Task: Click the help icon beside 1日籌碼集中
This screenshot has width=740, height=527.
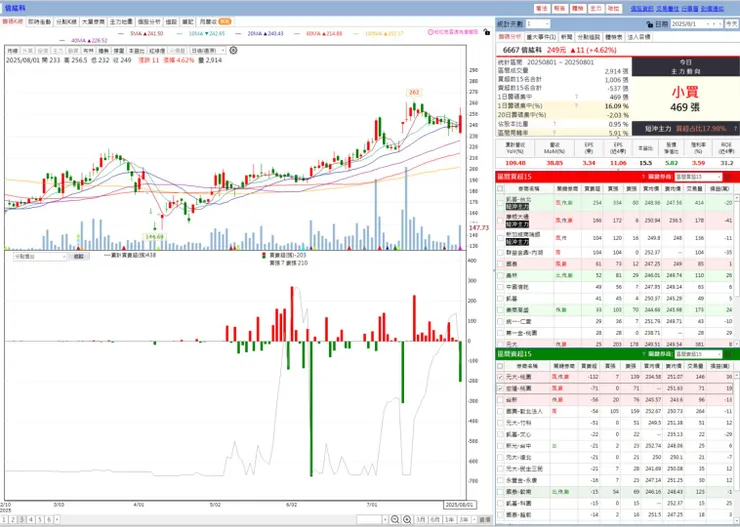Action: click(x=577, y=97)
